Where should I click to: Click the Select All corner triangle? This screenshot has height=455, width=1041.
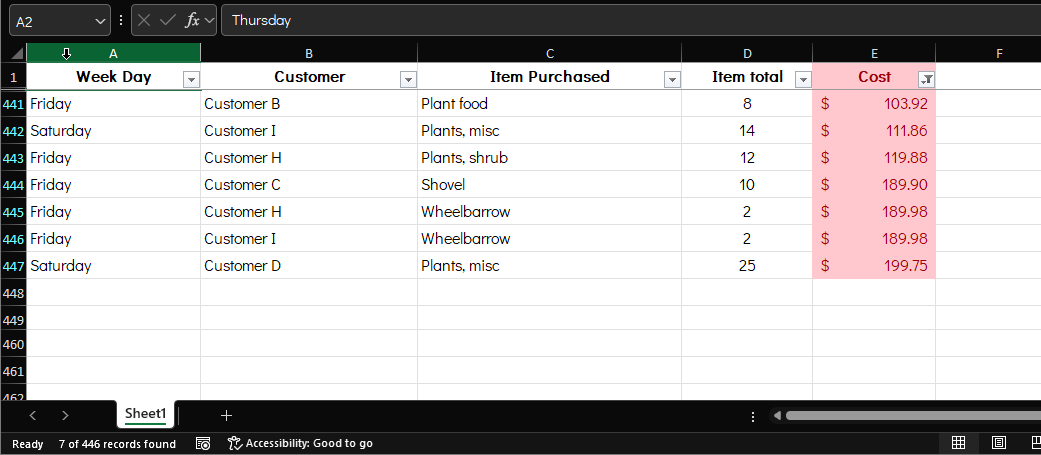coord(17,53)
